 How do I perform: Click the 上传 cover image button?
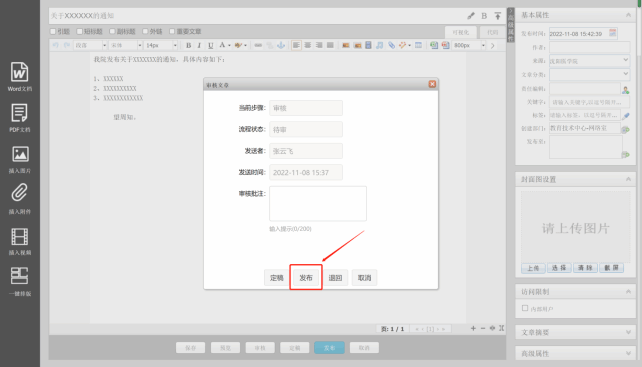(x=533, y=268)
